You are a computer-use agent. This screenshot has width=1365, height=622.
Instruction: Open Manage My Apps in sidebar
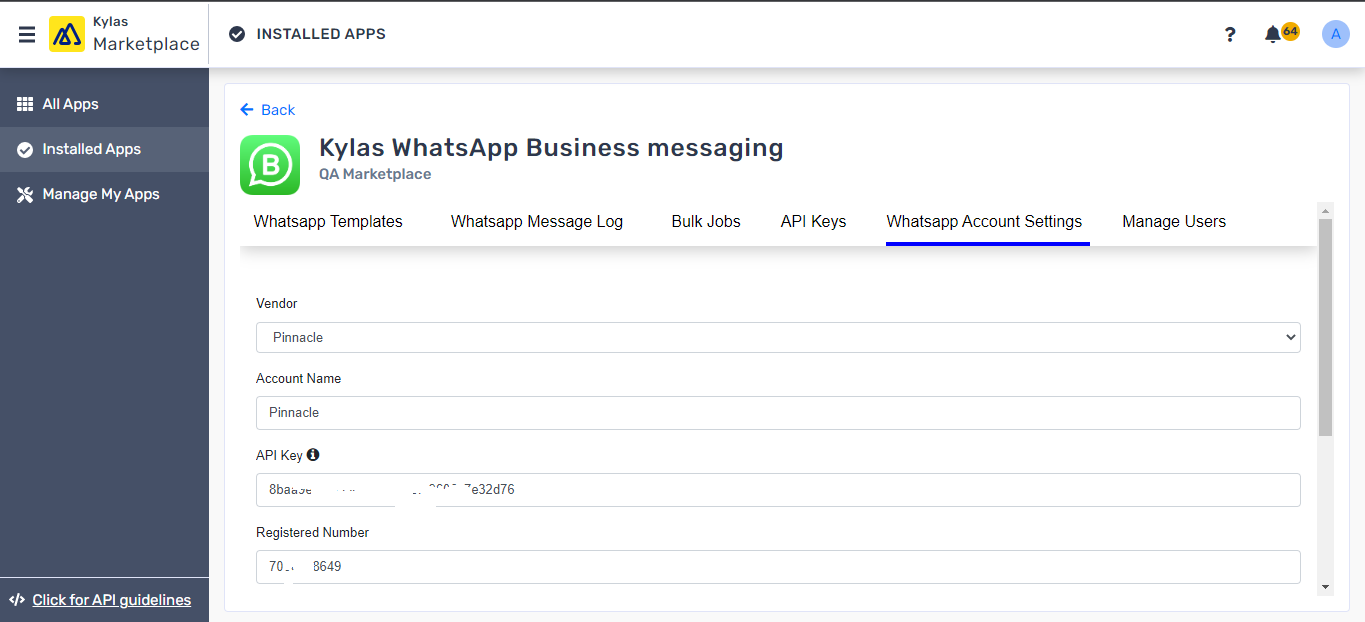point(104,194)
